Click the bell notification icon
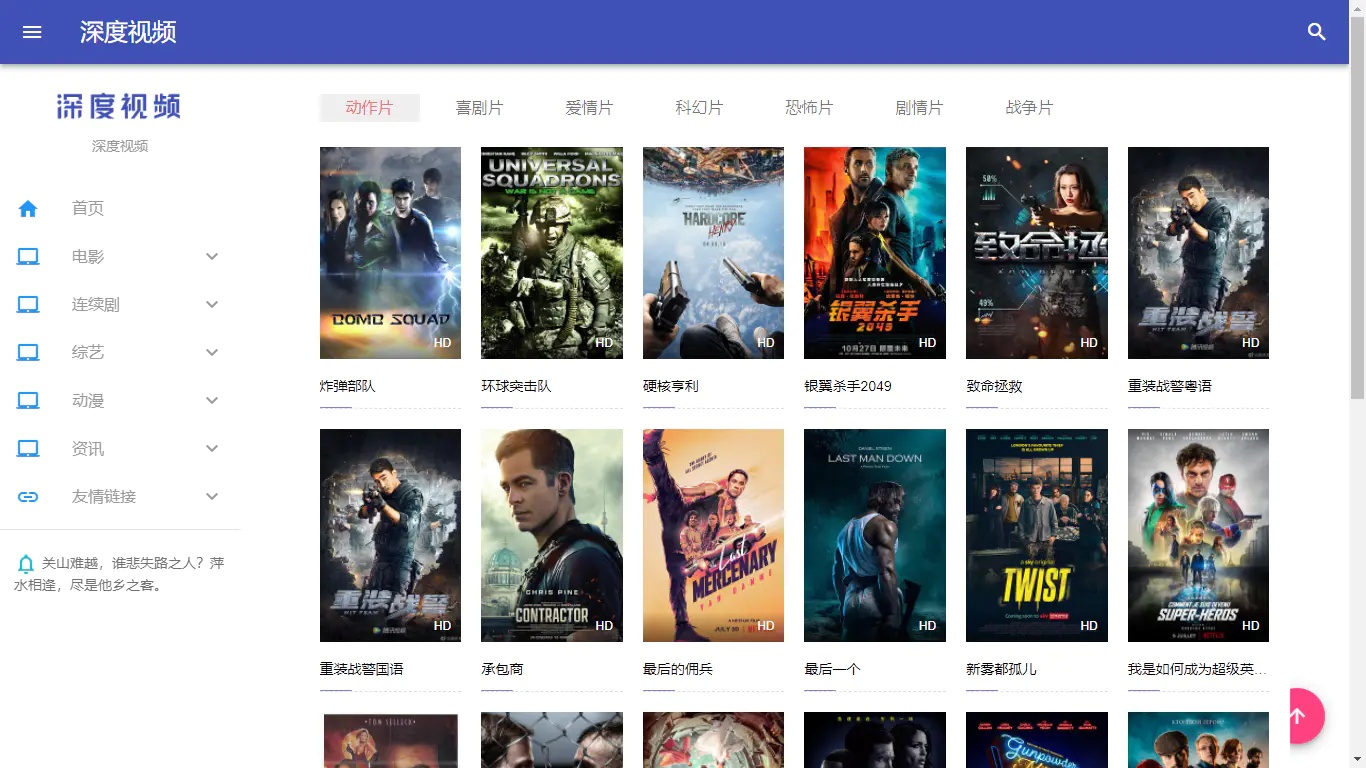 [26, 564]
